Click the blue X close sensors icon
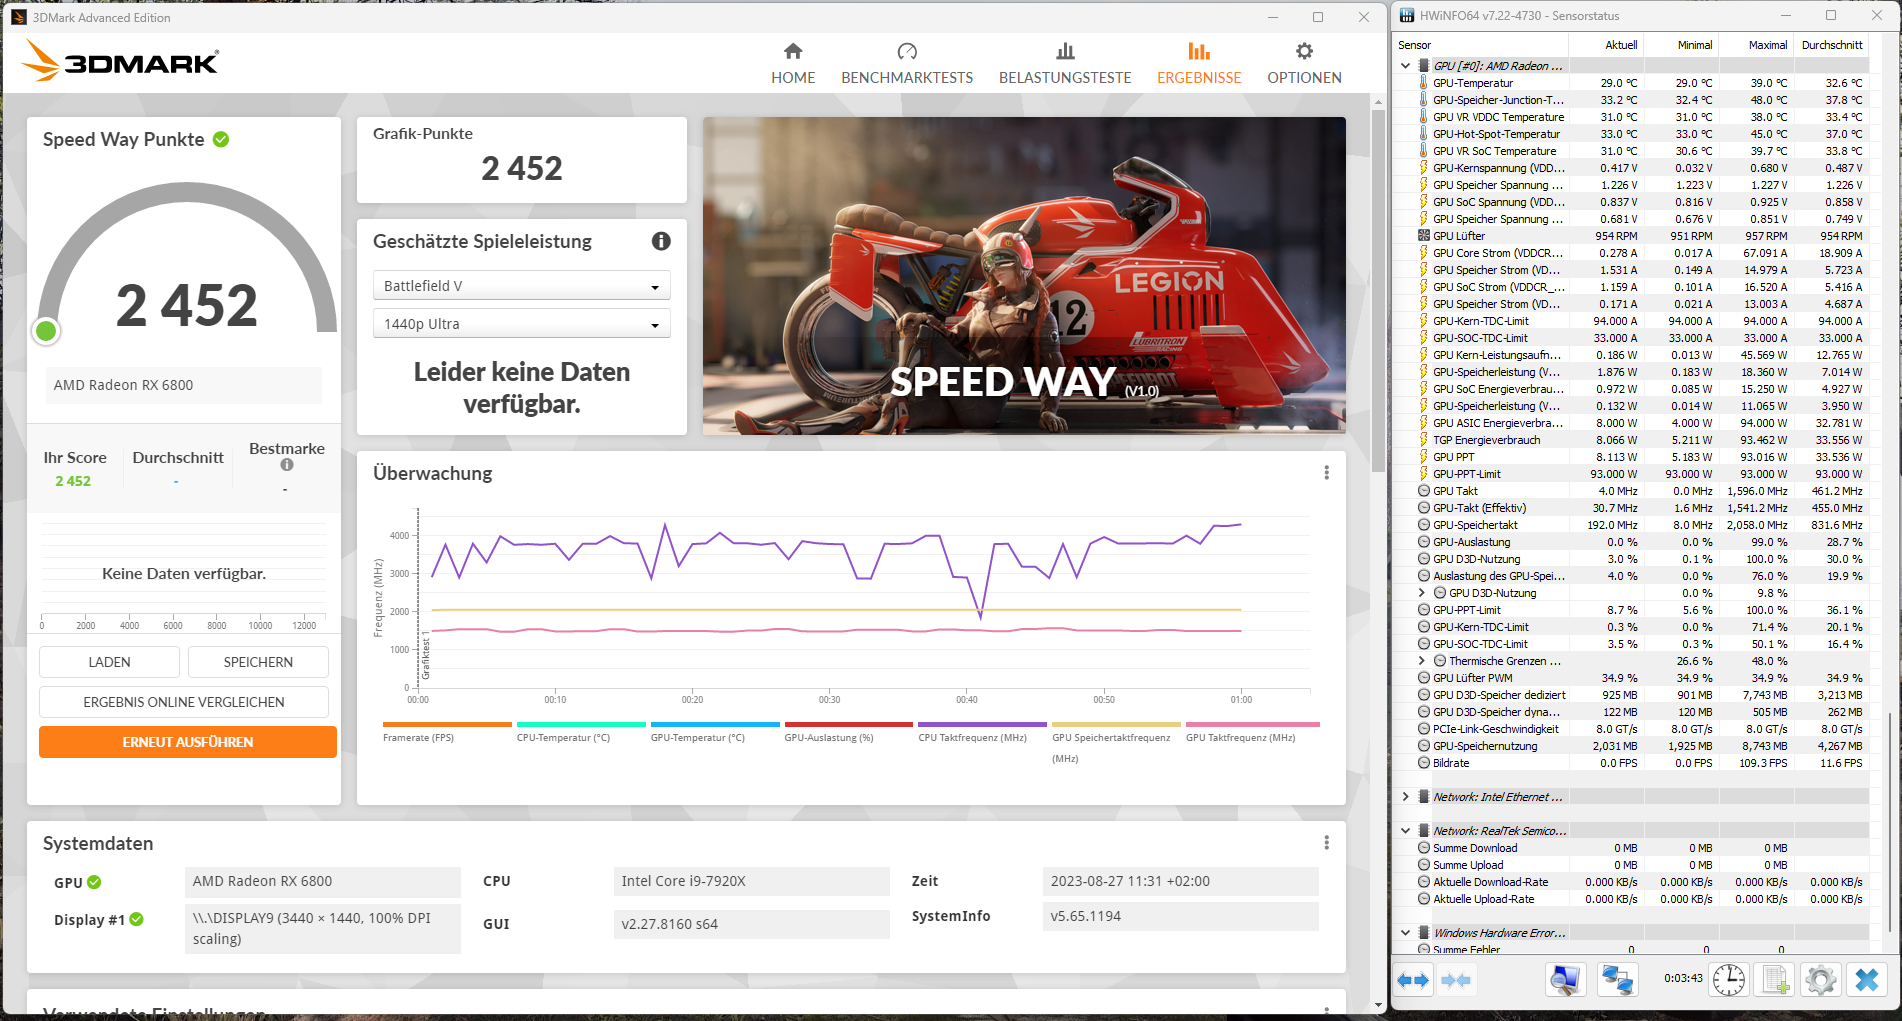 (x=1867, y=980)
